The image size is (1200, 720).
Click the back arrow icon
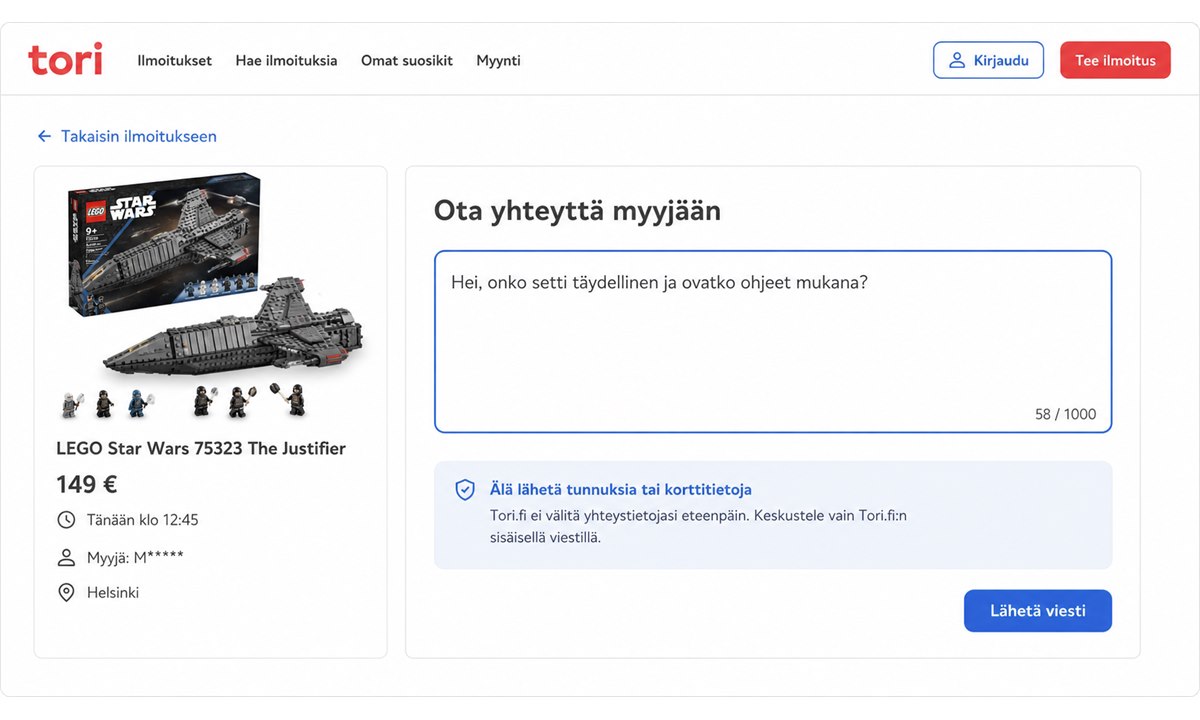coord(44,136)
